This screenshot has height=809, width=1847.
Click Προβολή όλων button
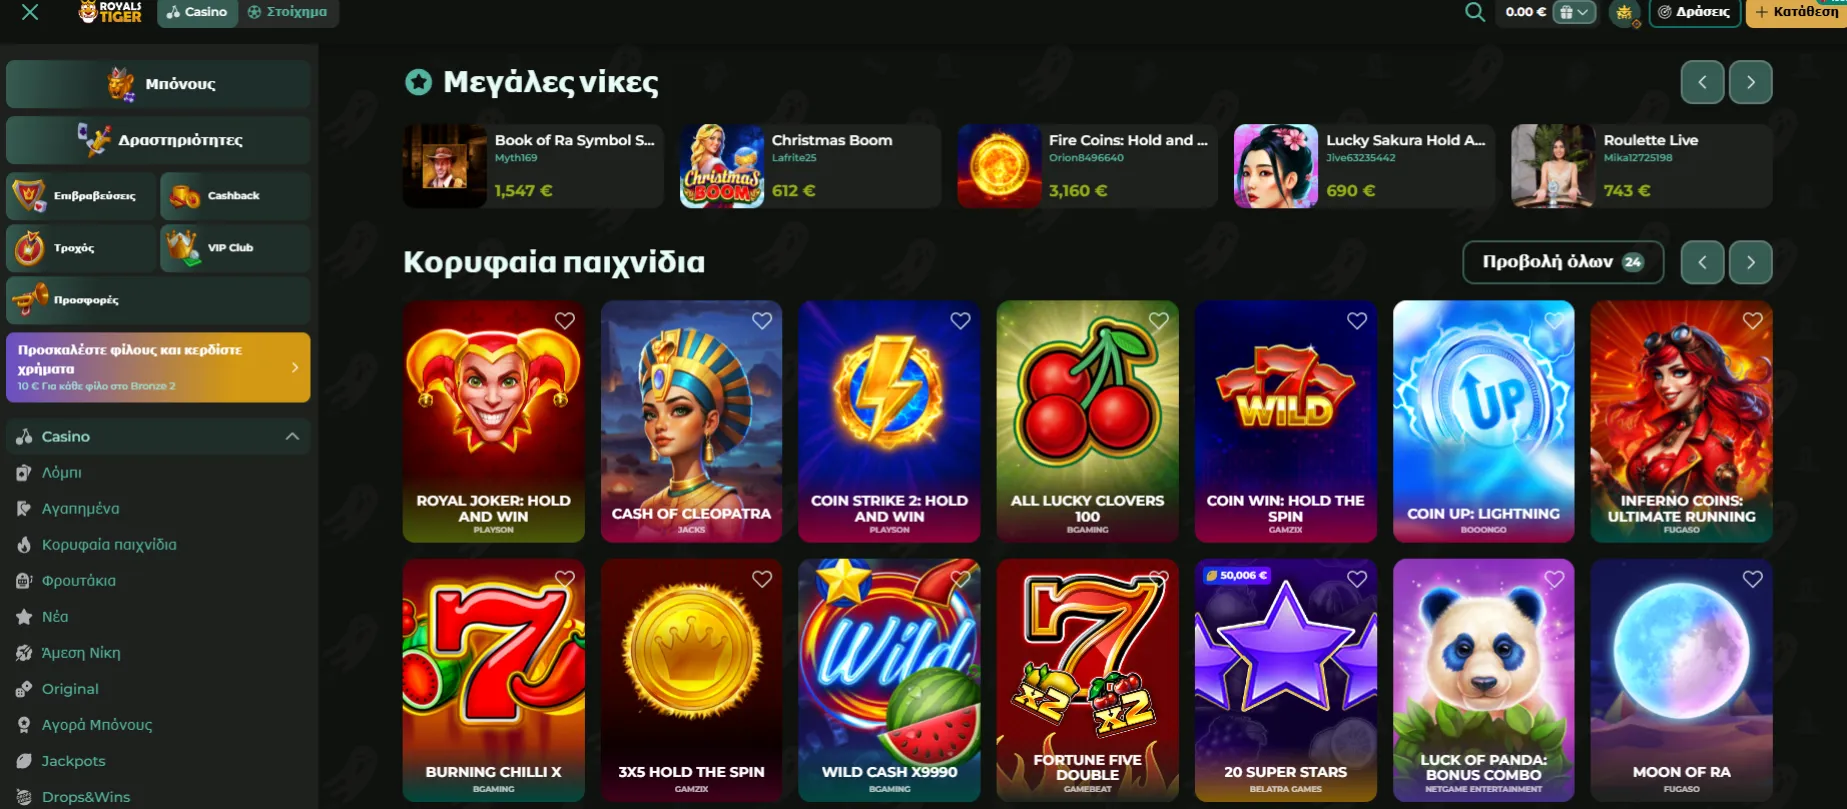point(1563,262)
